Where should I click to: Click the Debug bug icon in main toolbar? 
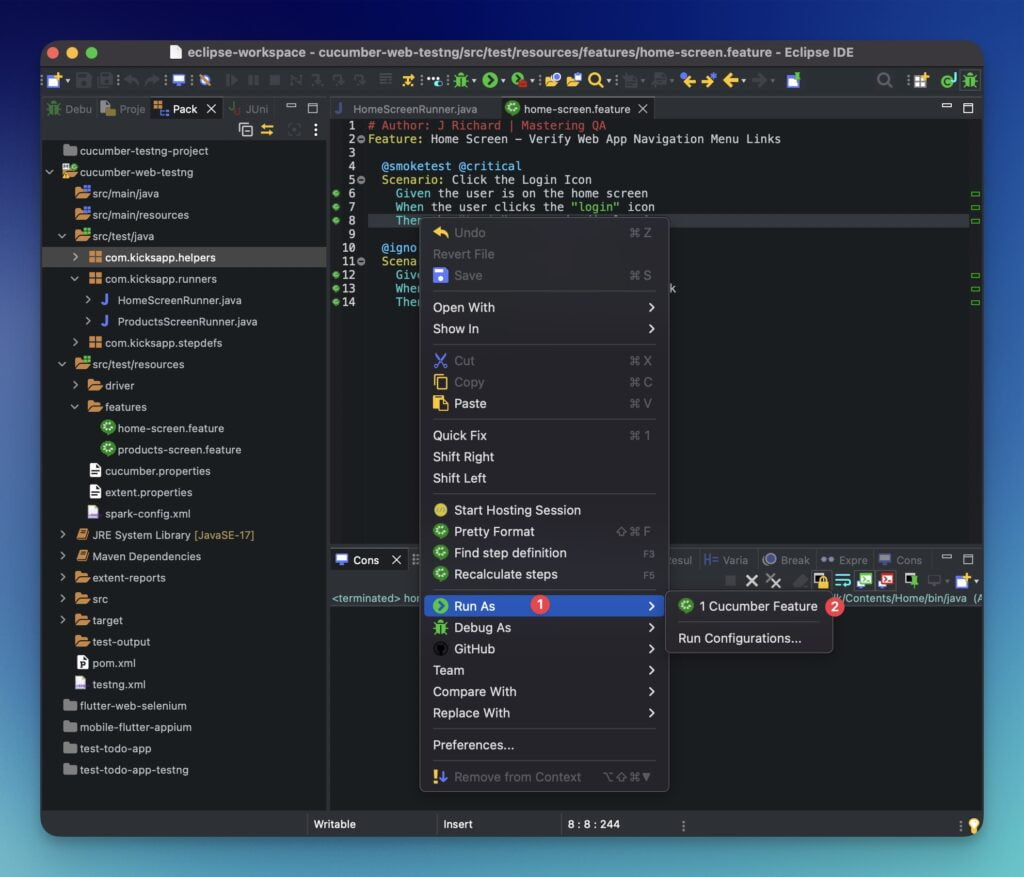tap(461, 80)
